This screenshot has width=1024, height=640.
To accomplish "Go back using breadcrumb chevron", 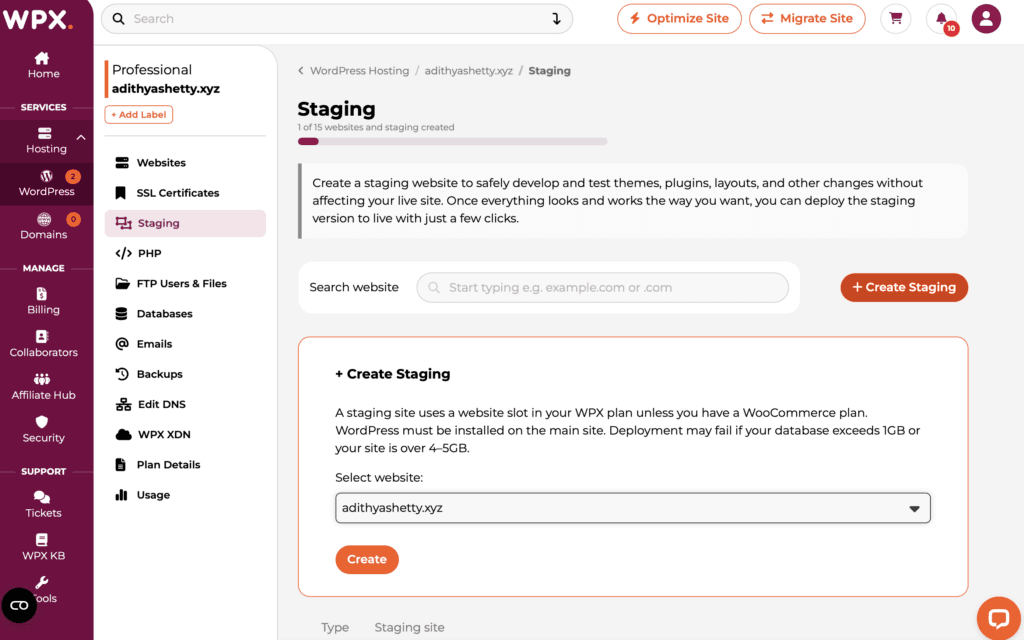I will [300, 71].
